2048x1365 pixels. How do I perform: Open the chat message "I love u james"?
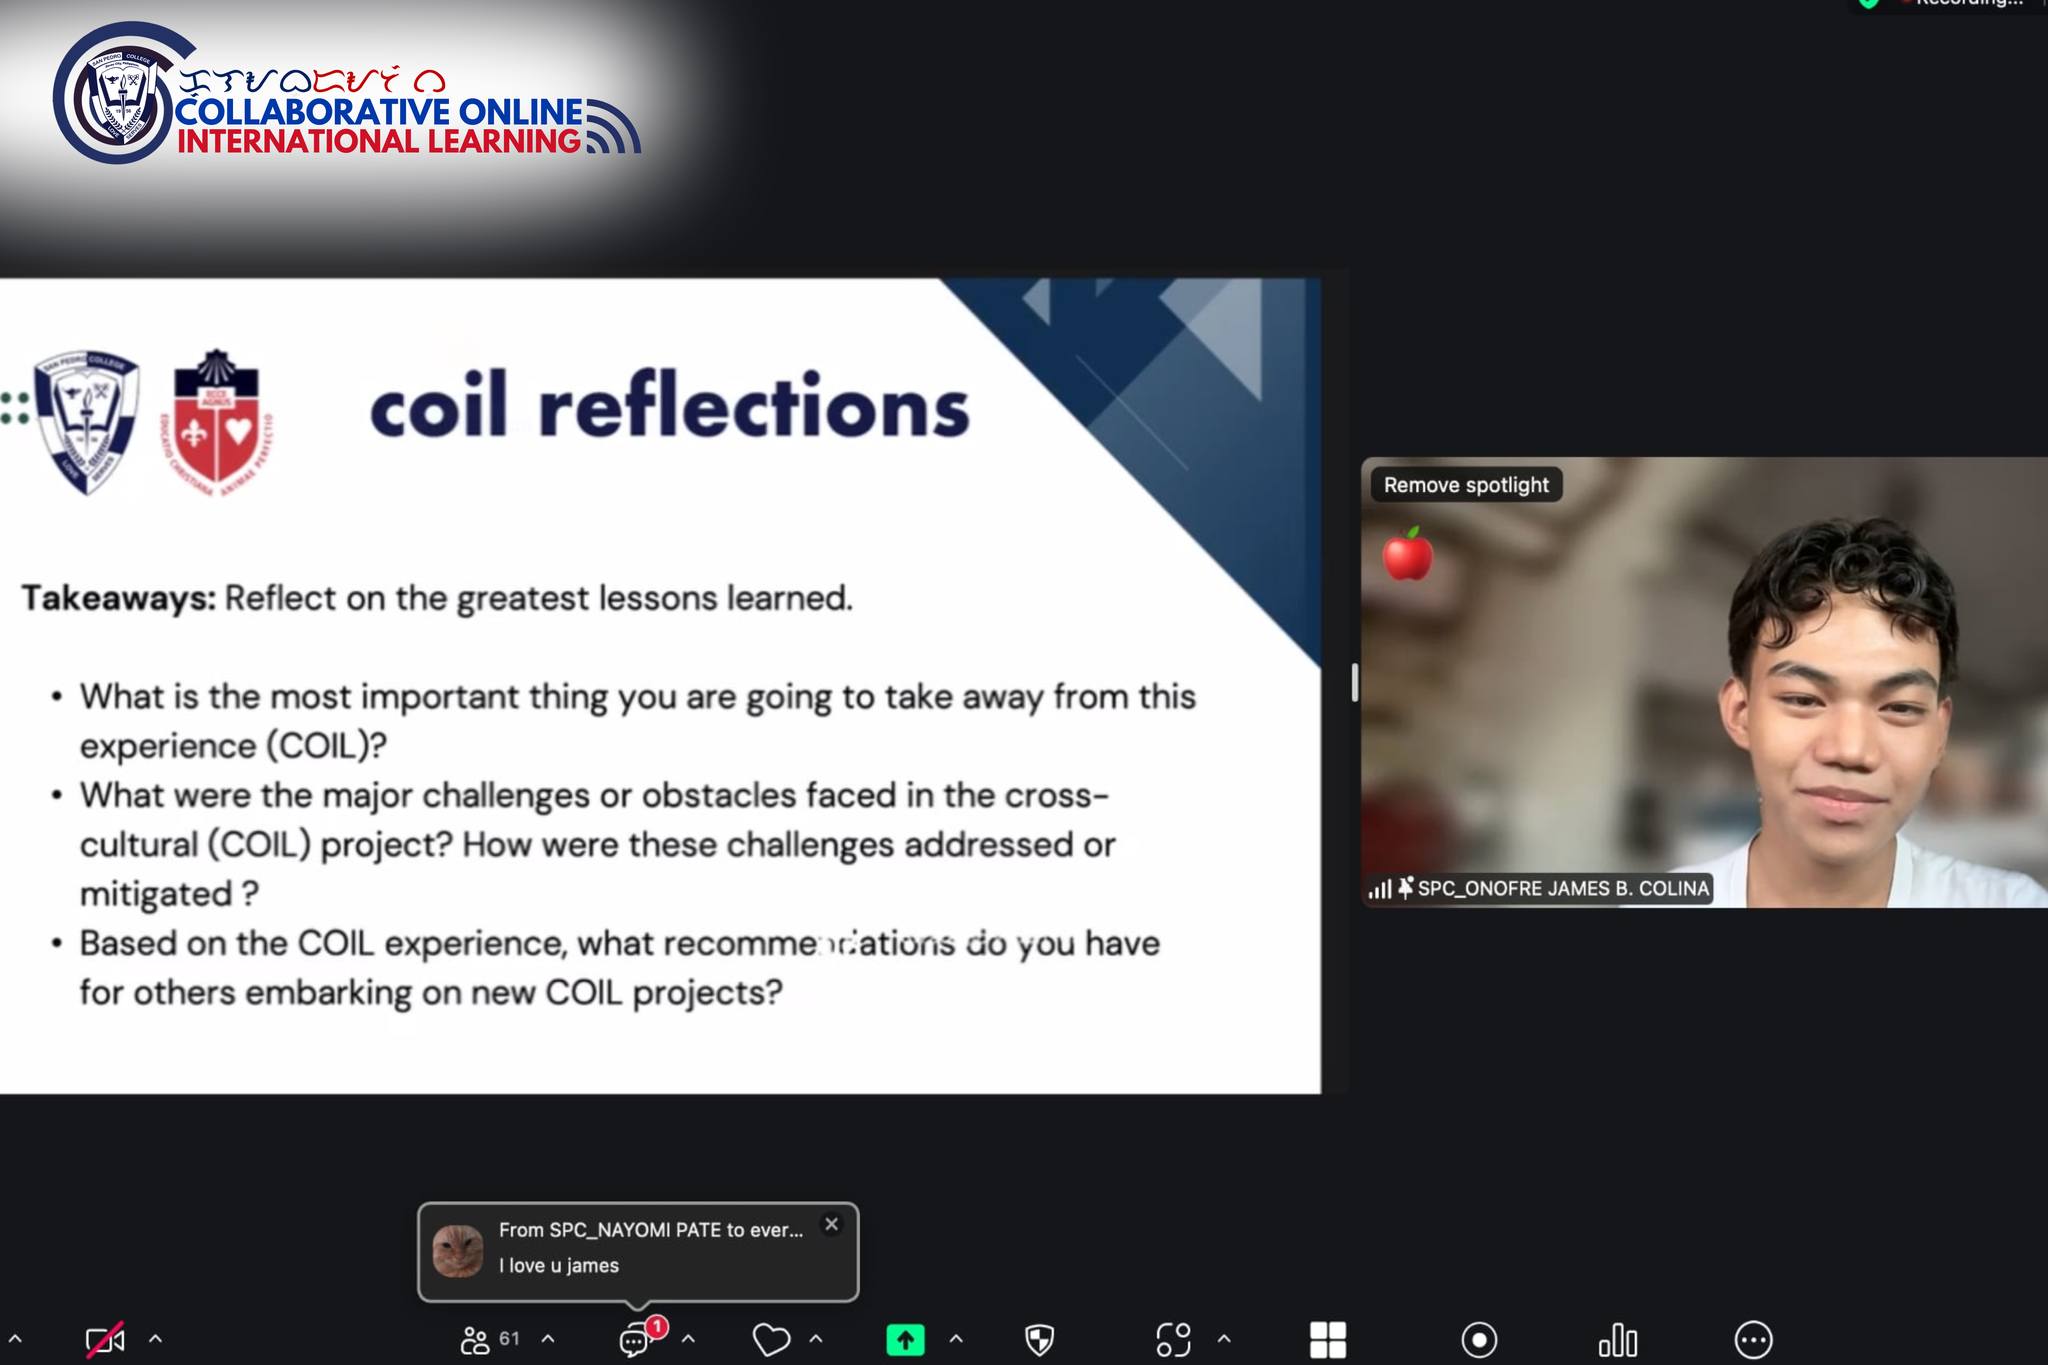pos(559,1266)
